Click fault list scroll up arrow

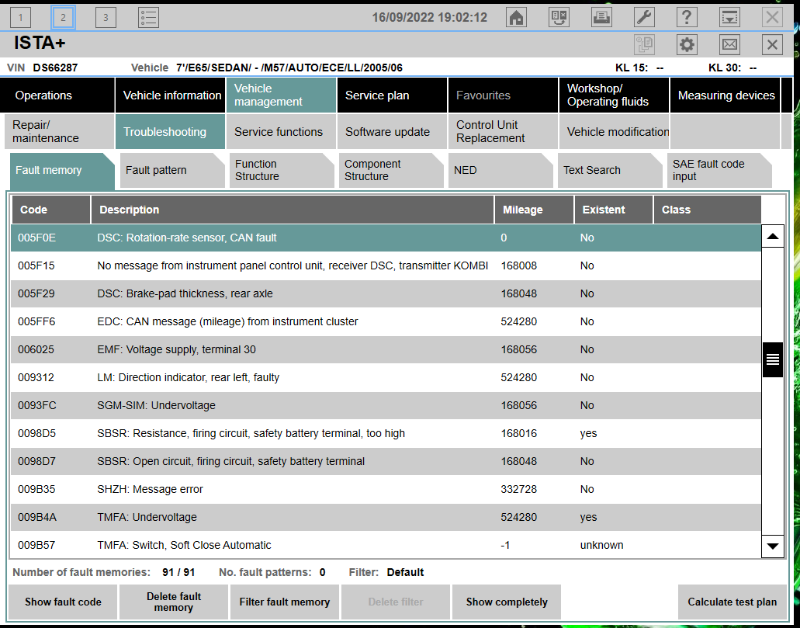(772, 236)
